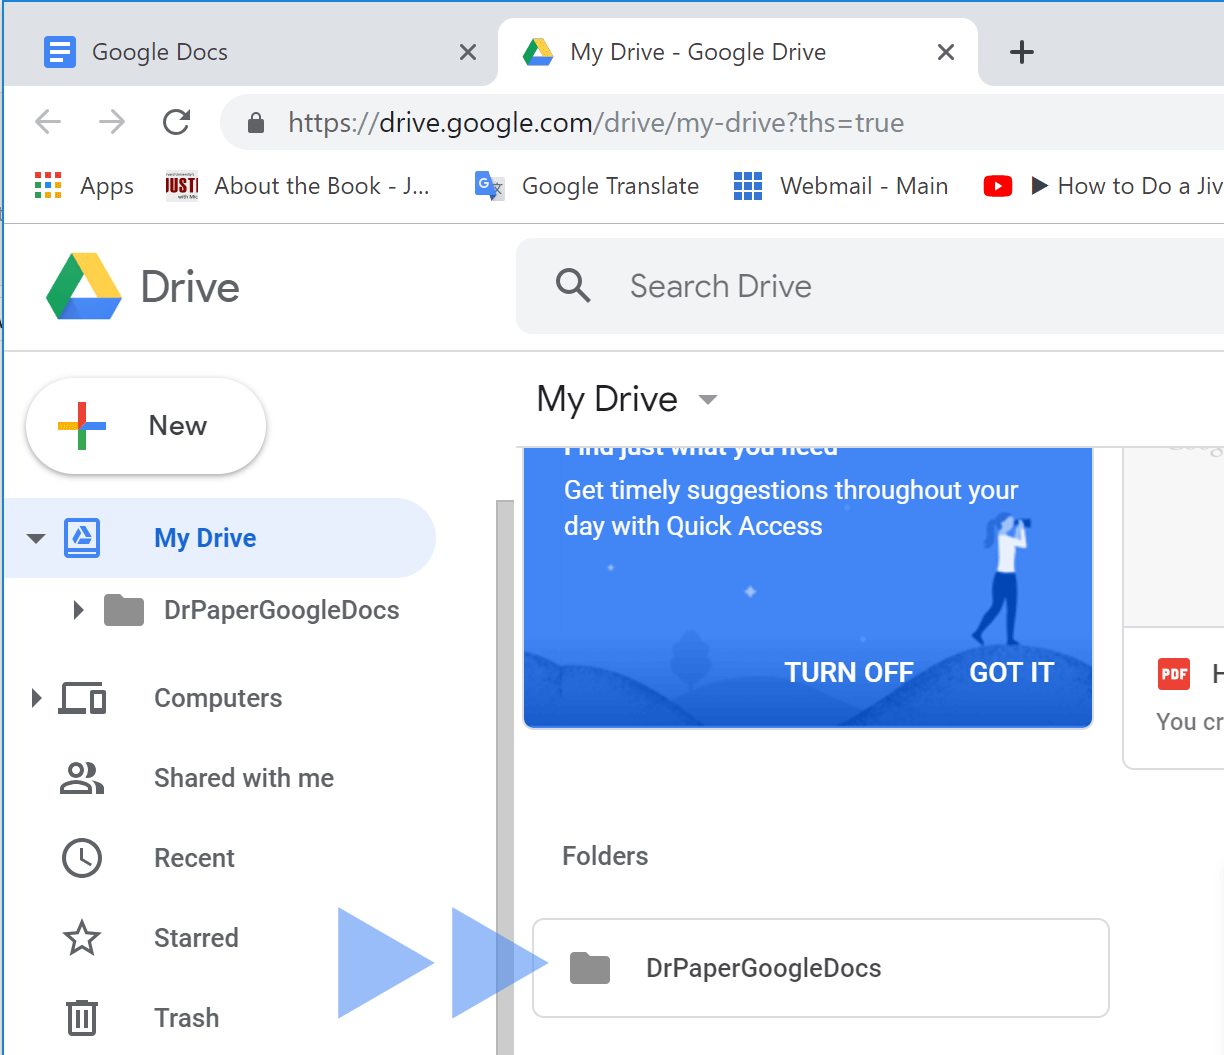Screen dimensions: 1224x1055
Task: Expand the DrPaperGoogleDocs folder in the sidebar
Action: tap(78, 610)
